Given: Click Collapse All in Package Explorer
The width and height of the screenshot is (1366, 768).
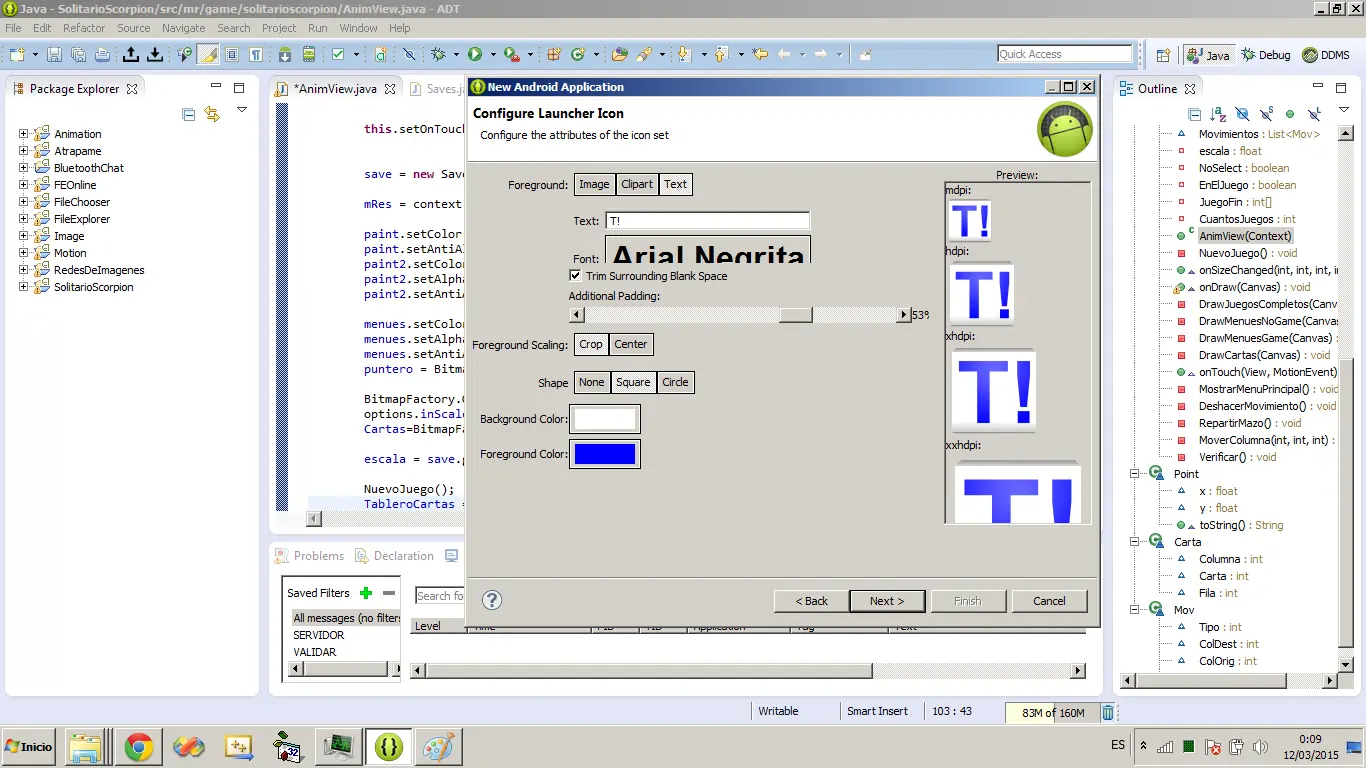Looking at the screenshot, I should click(x=188, y=115).
